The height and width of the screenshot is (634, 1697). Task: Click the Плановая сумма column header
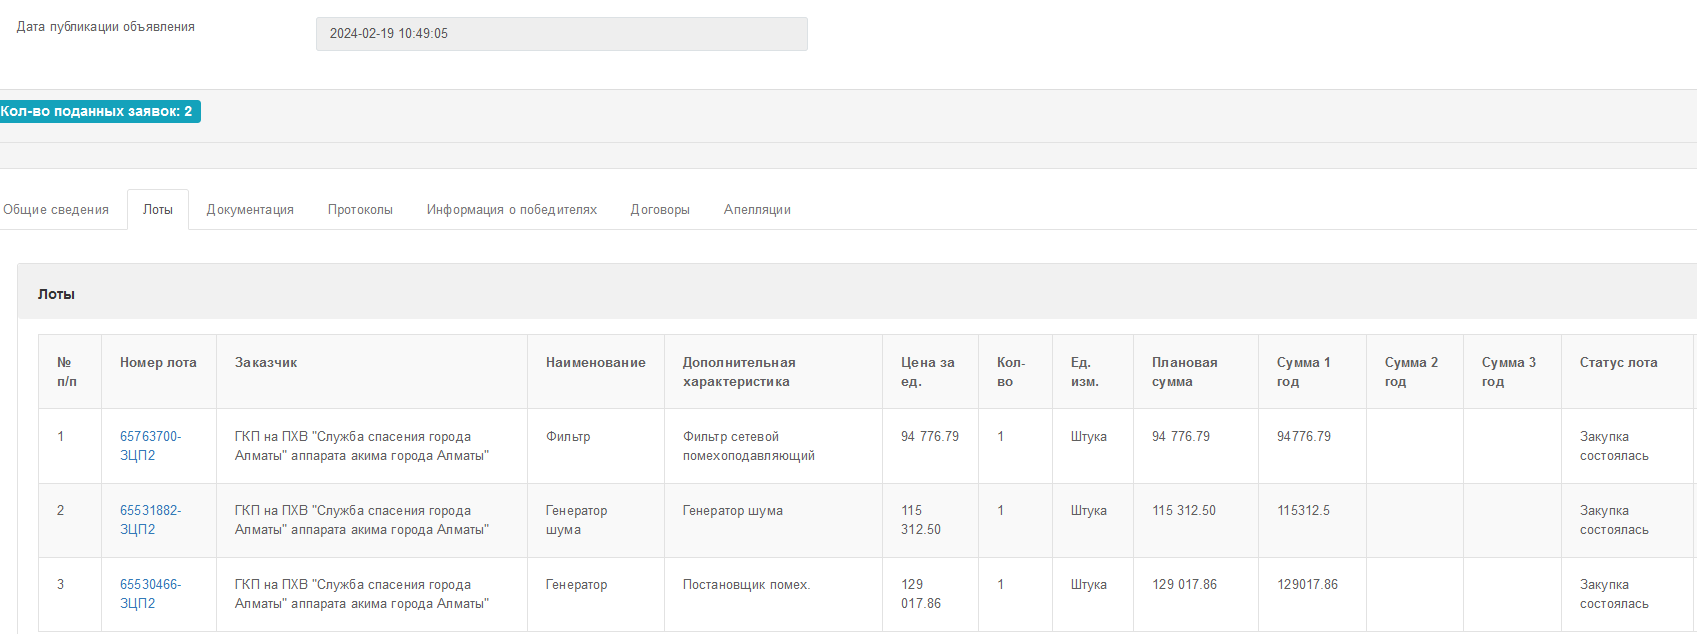tap(1185, 372)
